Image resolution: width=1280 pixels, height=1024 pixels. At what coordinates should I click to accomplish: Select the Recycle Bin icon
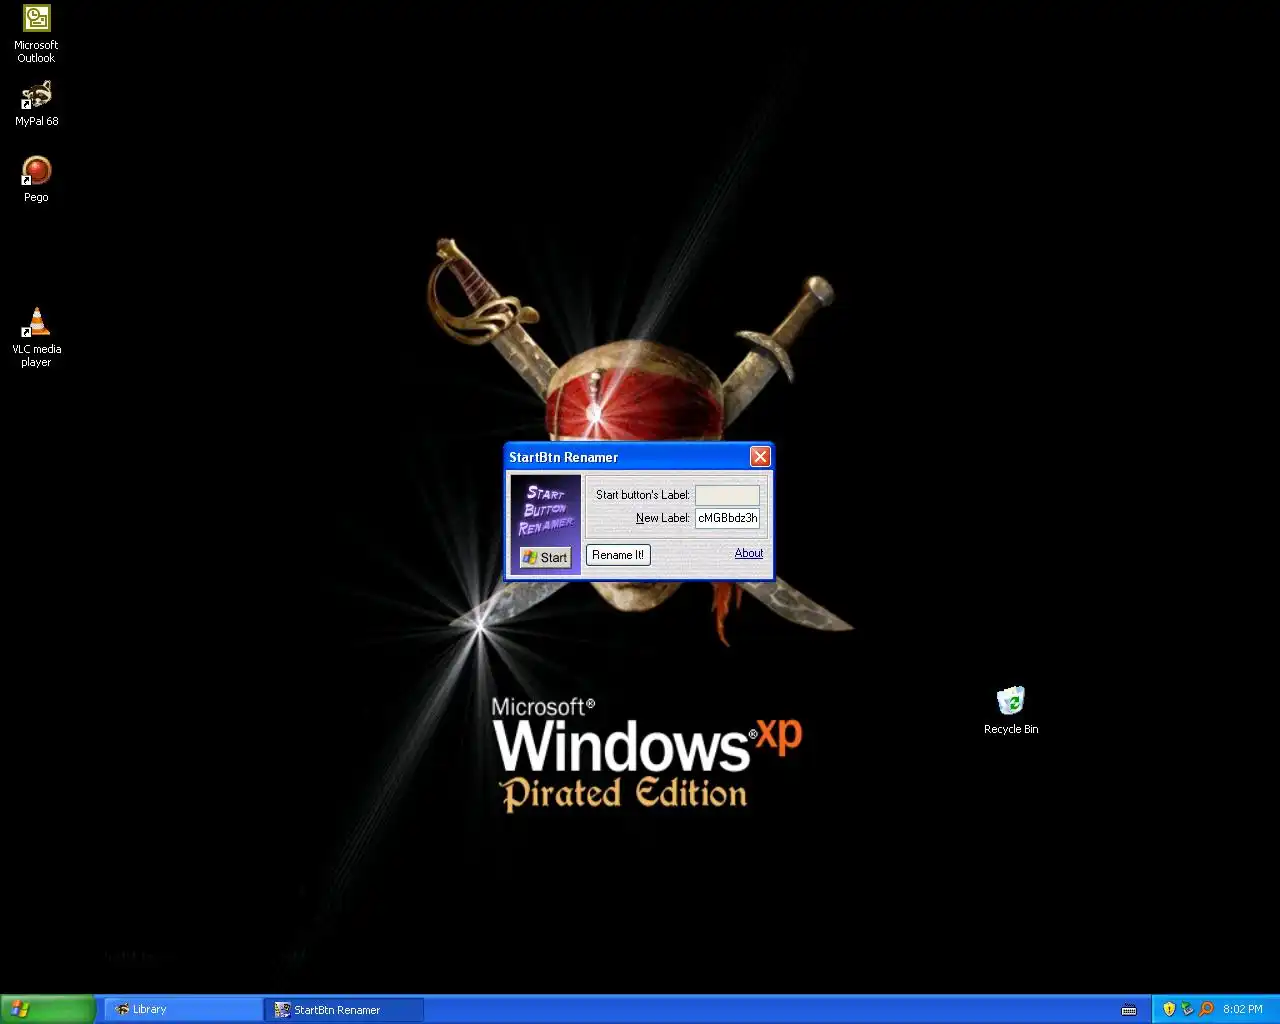click(x=1011, y=710)
